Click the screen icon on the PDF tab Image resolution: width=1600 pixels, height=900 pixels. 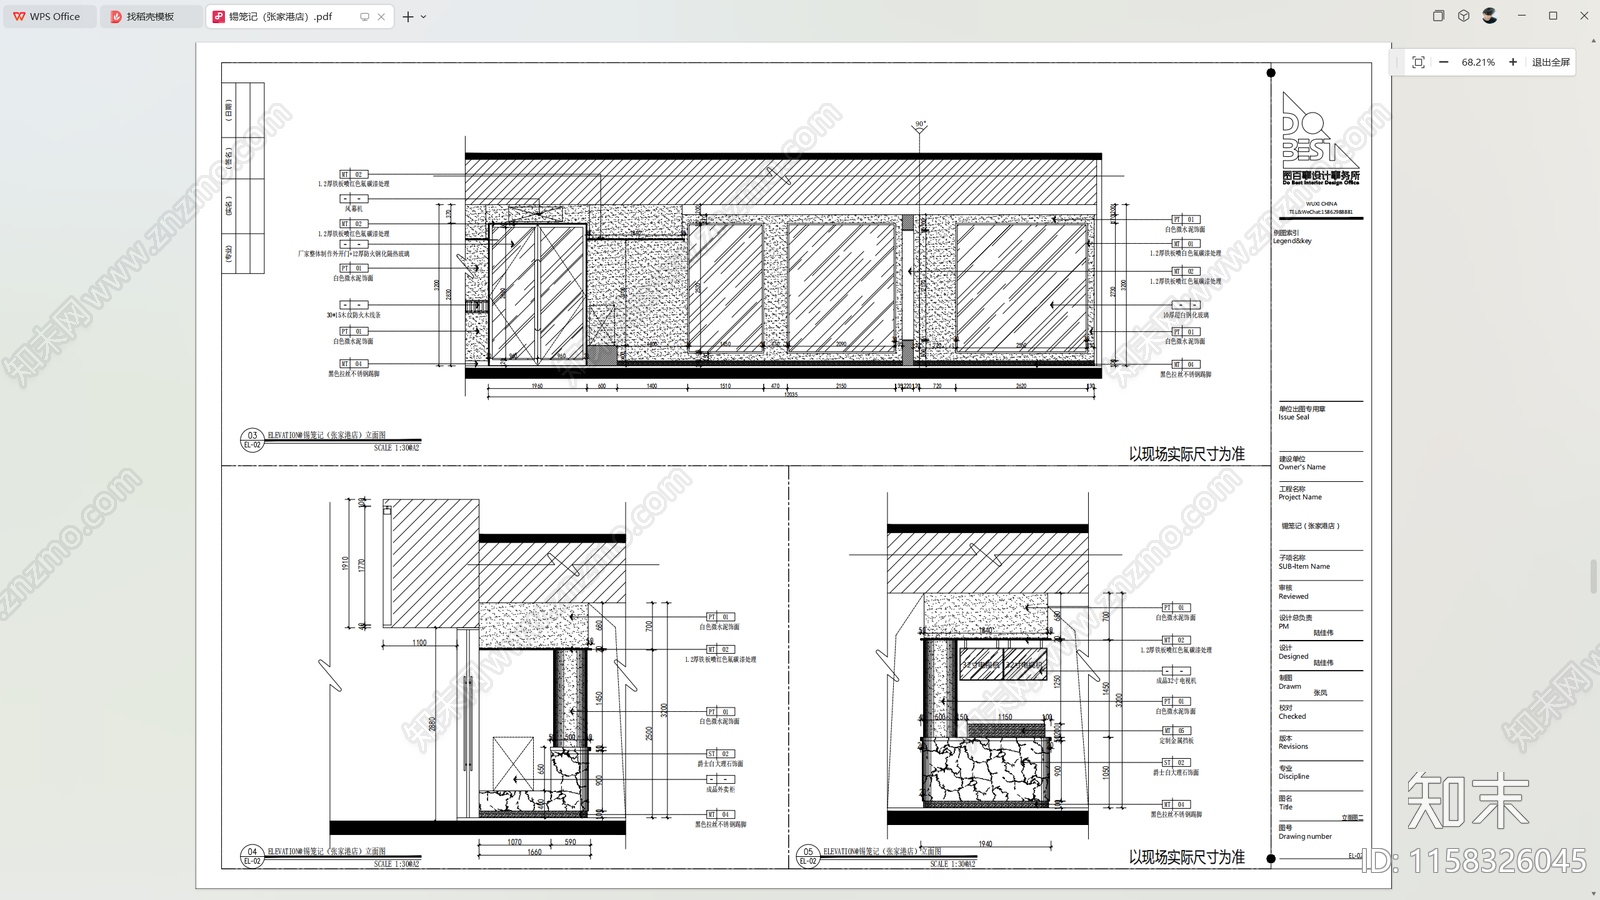(364, 17)
